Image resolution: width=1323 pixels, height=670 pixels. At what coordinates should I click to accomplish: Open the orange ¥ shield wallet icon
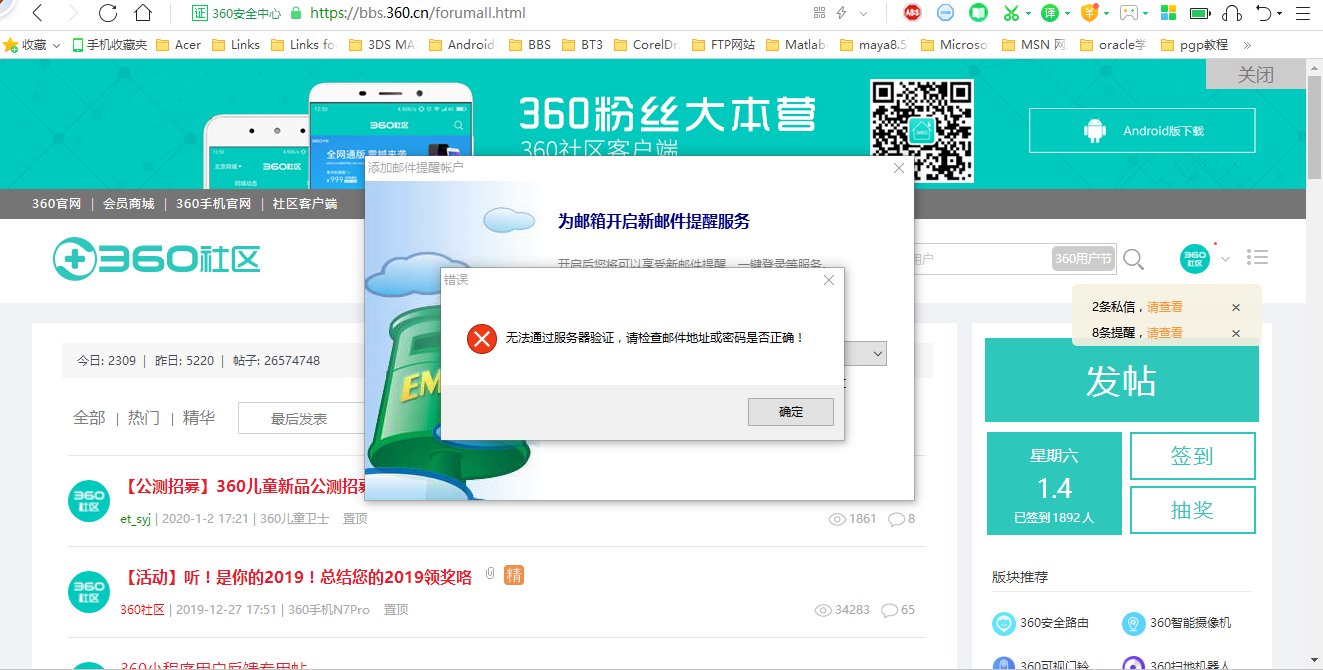pos(1089,13)
